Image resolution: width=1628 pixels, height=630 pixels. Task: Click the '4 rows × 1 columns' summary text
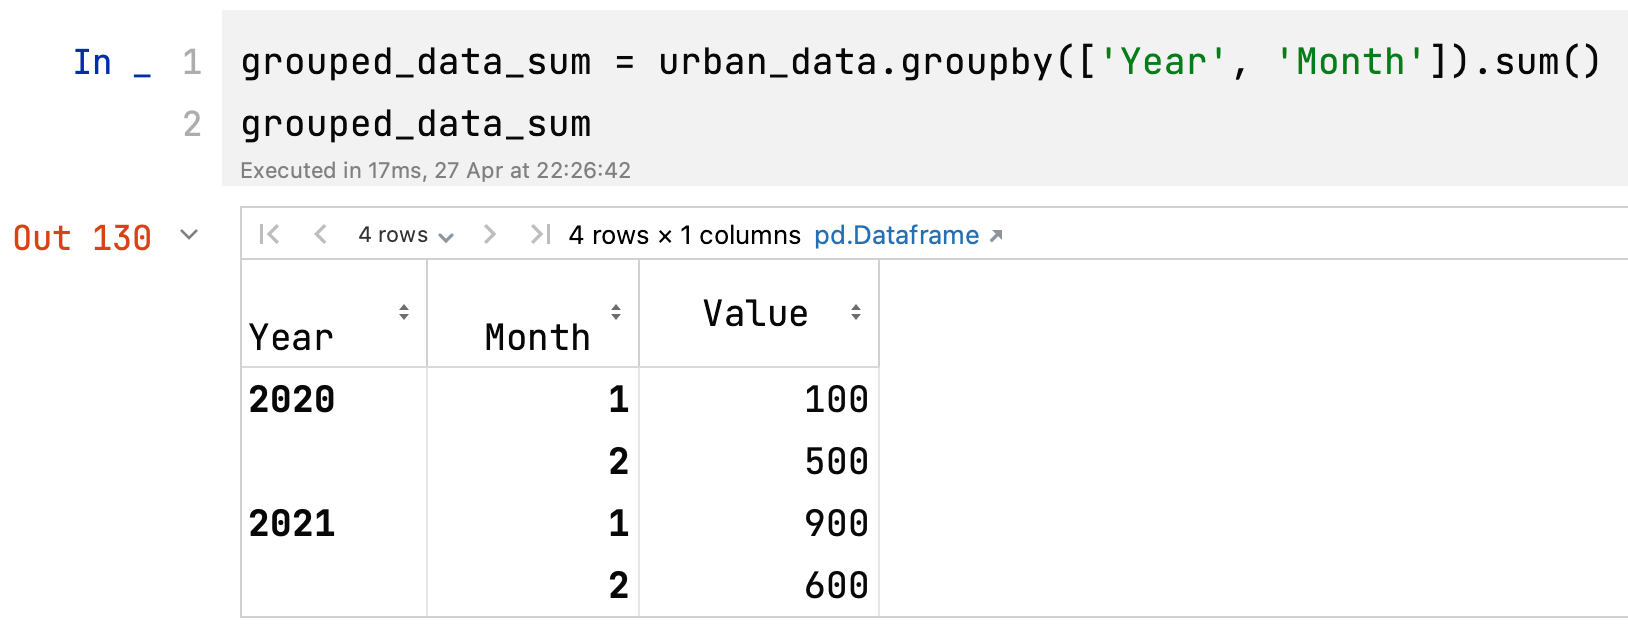685,235
